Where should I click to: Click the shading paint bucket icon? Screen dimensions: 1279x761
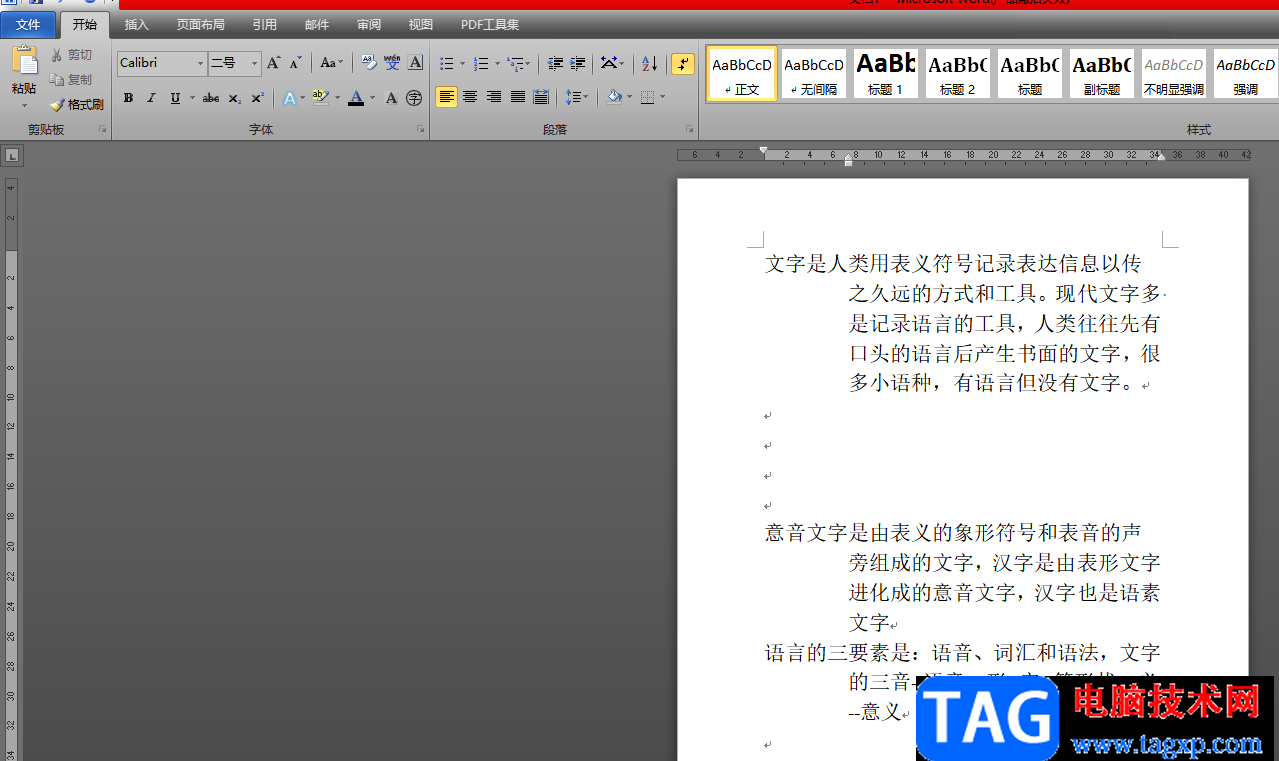[x=614, y=98]
